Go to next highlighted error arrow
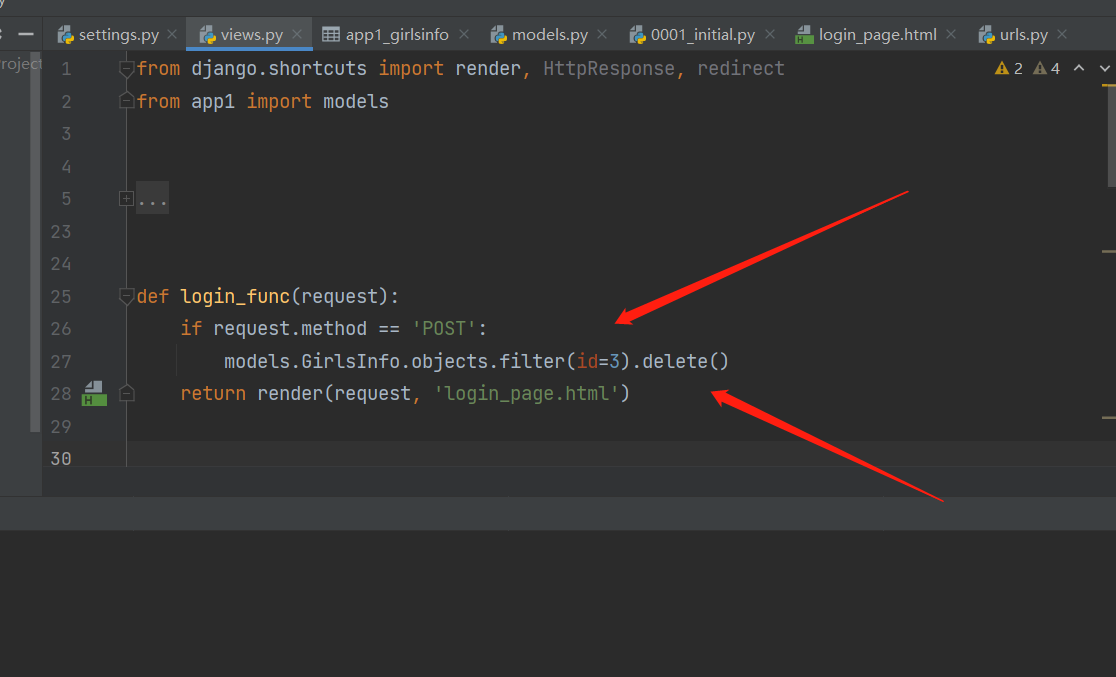1116x677 pixels. tap(1105, 68)
